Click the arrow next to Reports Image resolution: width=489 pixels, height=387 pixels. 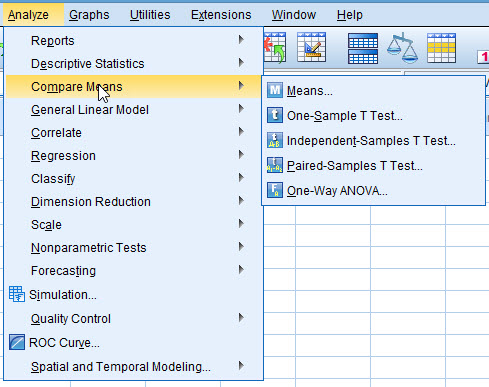241,40
